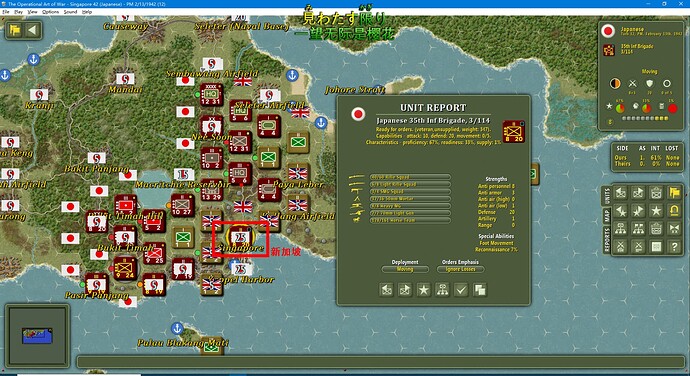This screenshot has width=690, height=376.
Task: Confirm with the checkmark button in Unit Report
Action: coord(461,290)
